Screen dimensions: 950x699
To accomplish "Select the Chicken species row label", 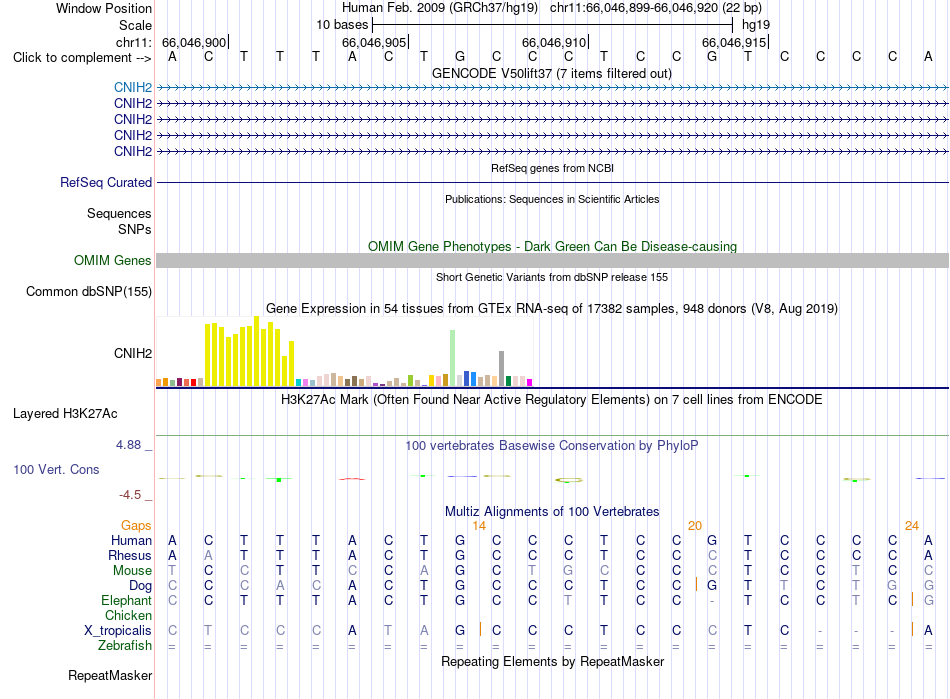I will coord(128,615).
